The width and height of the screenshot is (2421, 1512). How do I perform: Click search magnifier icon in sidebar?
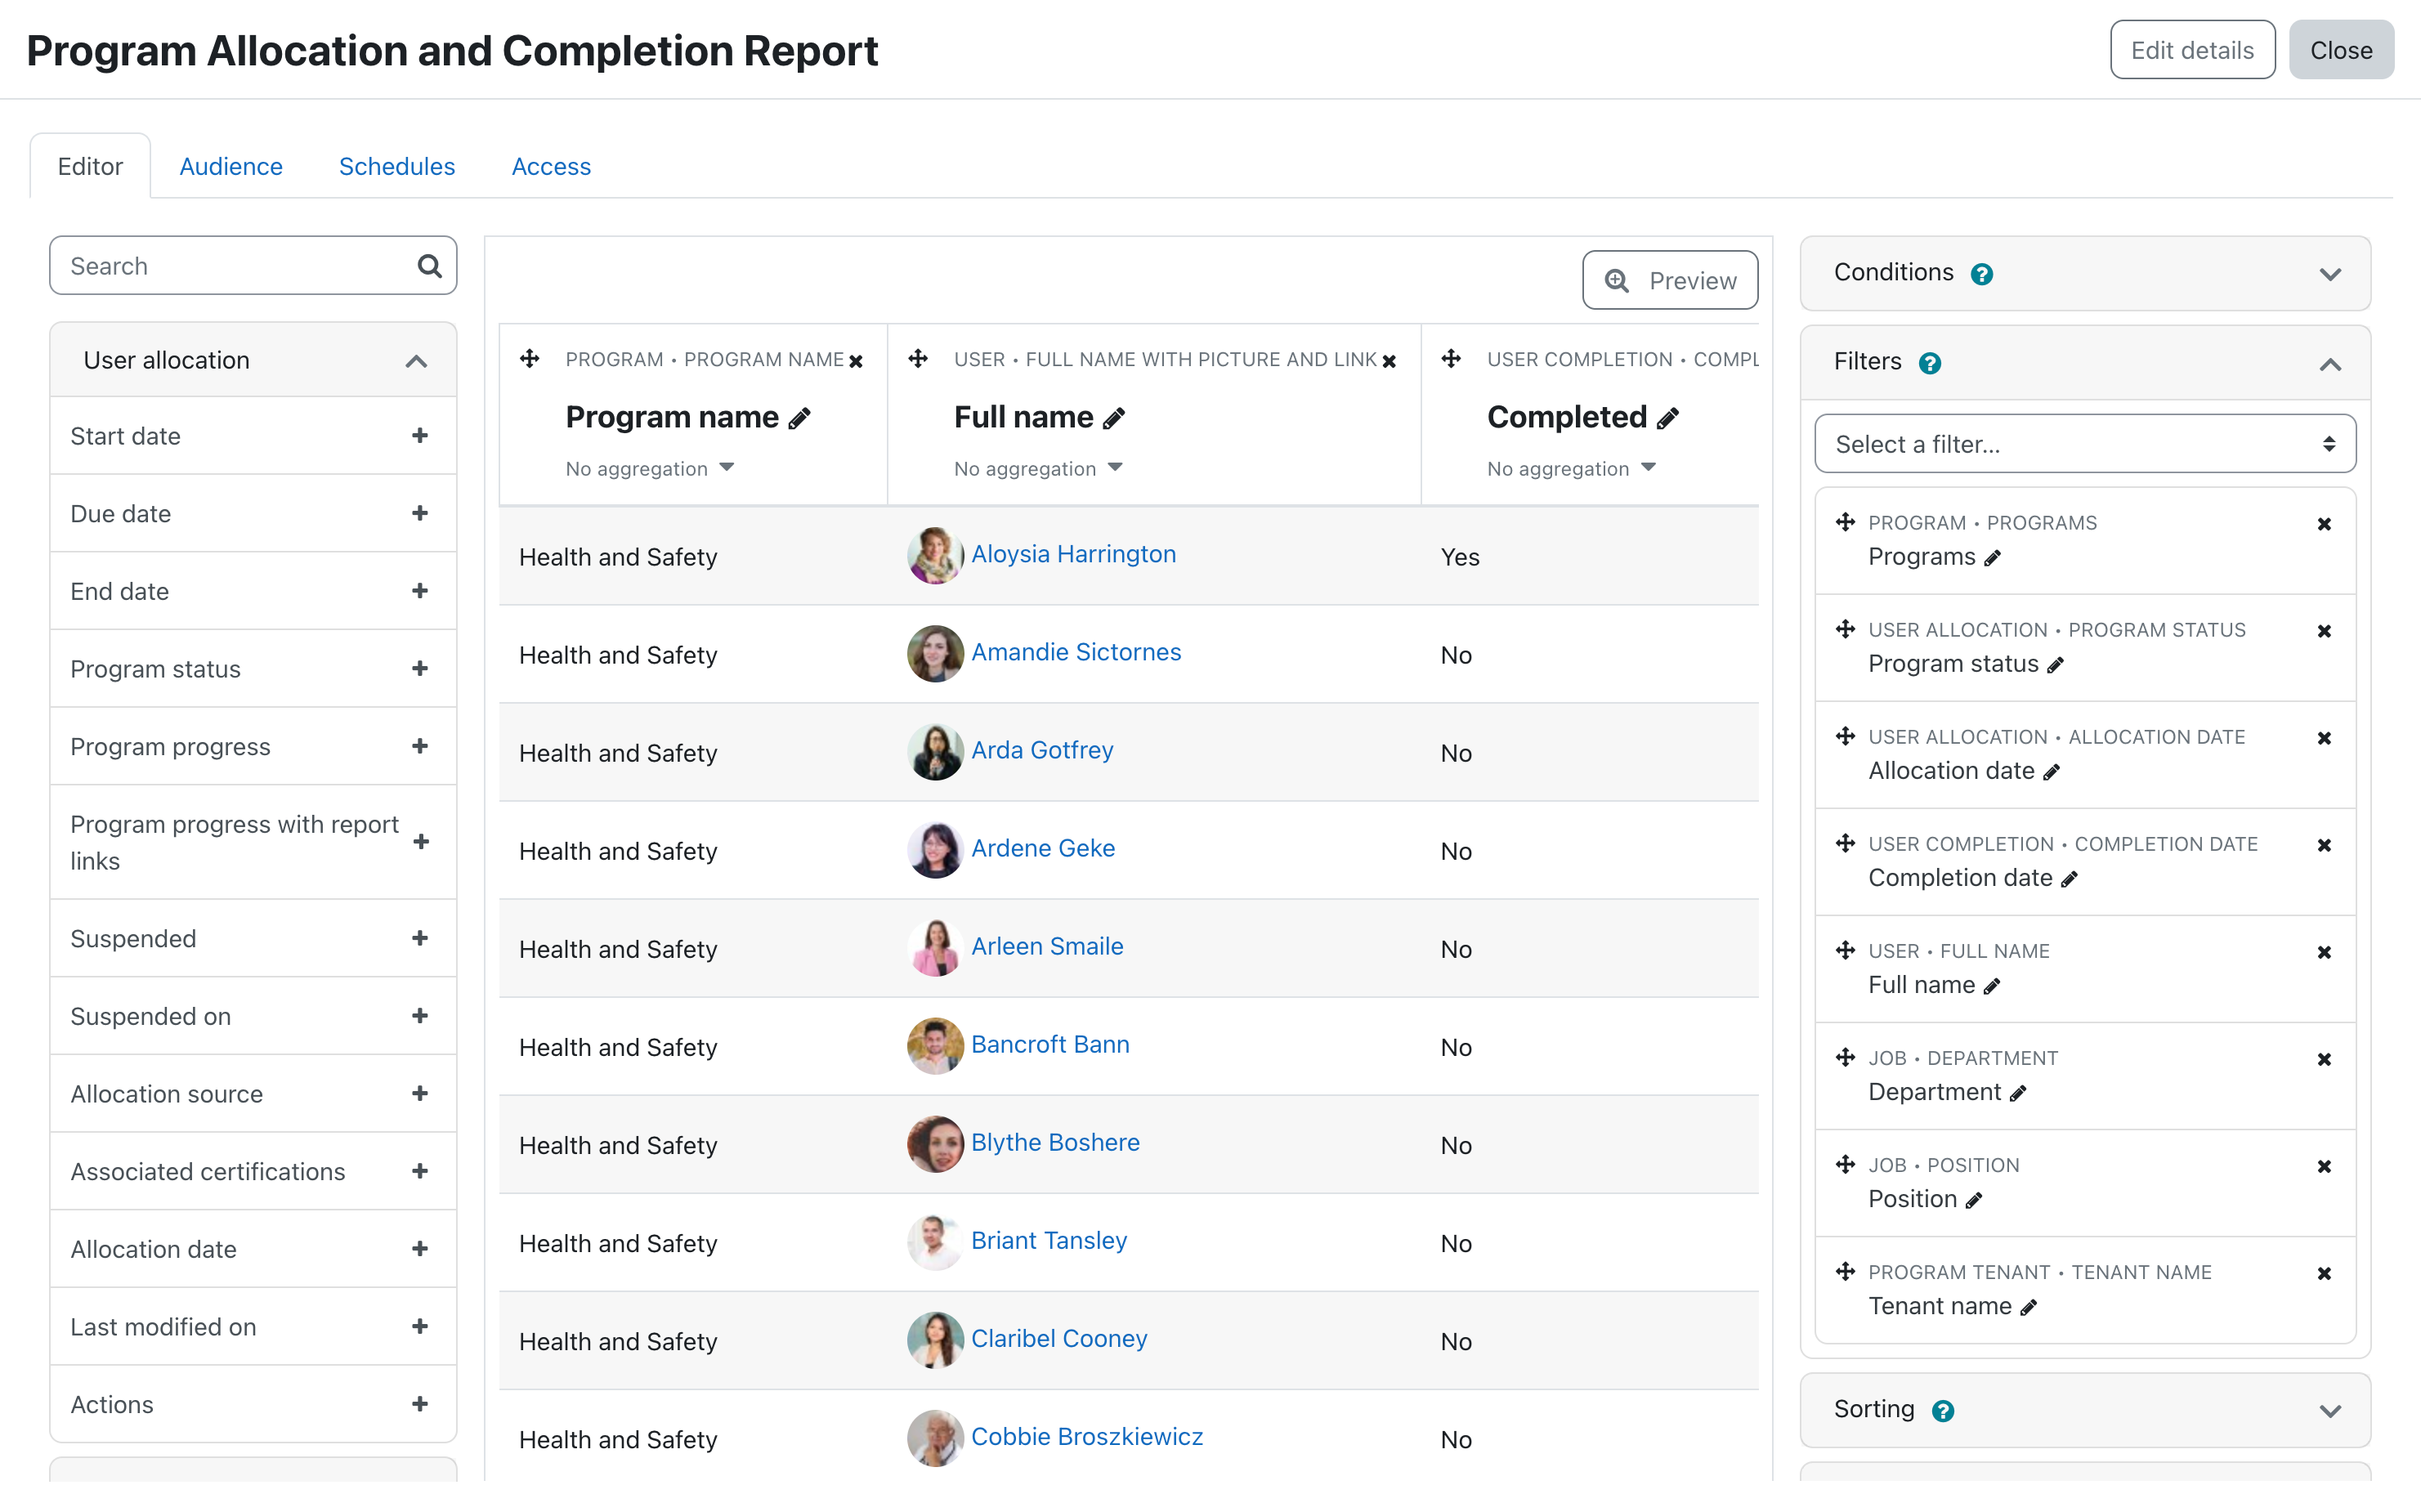point(429,266)
